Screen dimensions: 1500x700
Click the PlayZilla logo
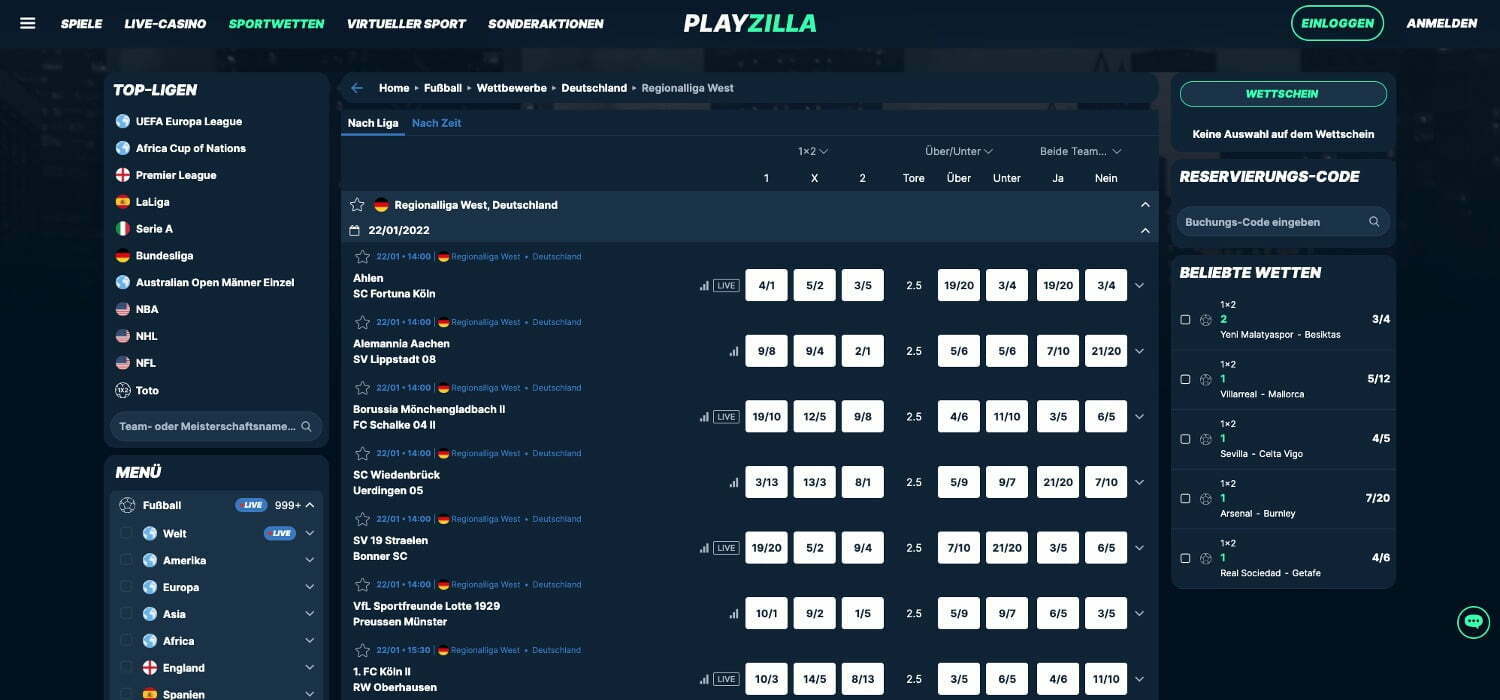pos(750,23)
